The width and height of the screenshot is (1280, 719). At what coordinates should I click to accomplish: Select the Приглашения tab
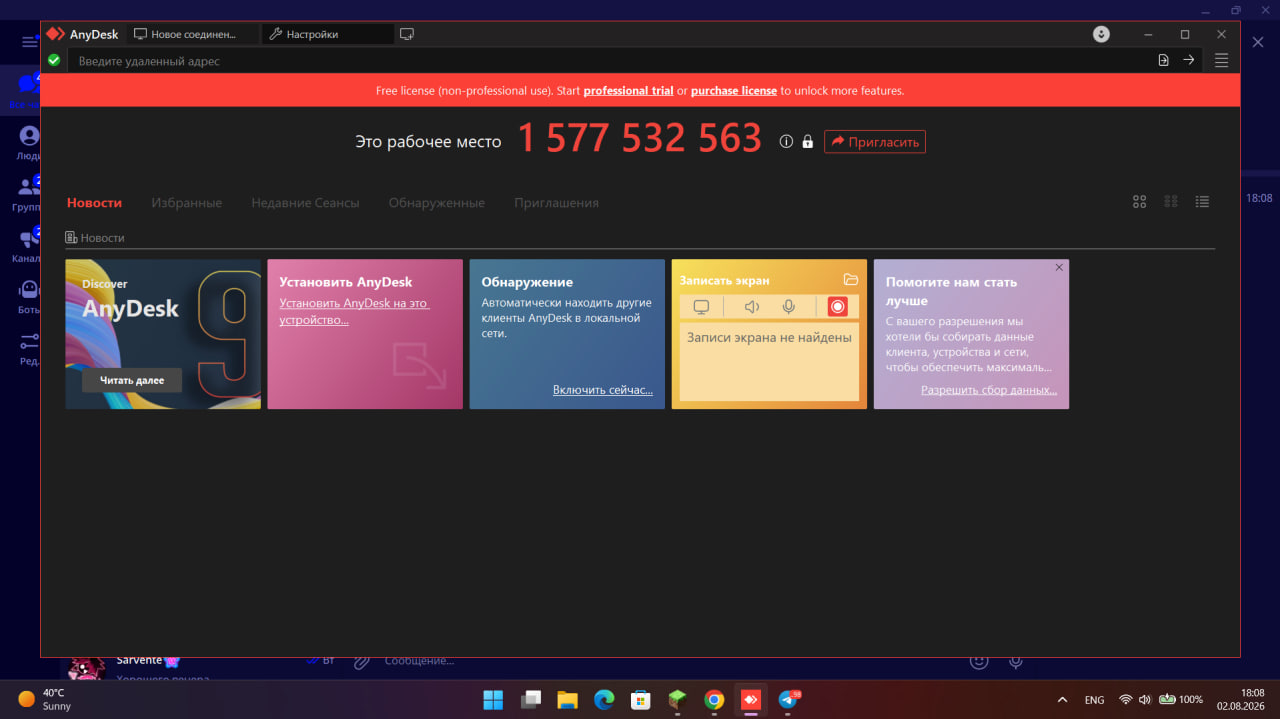coord(556,202)
